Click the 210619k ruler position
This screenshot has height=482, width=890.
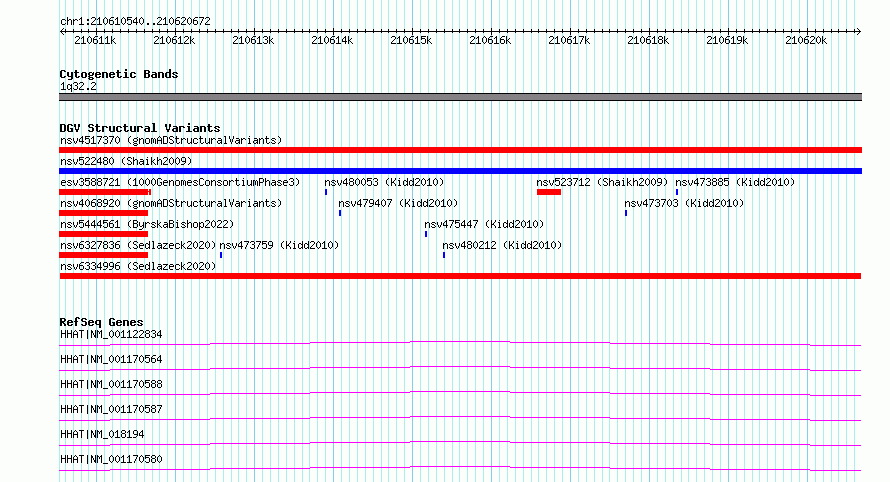tap(727, 40)
